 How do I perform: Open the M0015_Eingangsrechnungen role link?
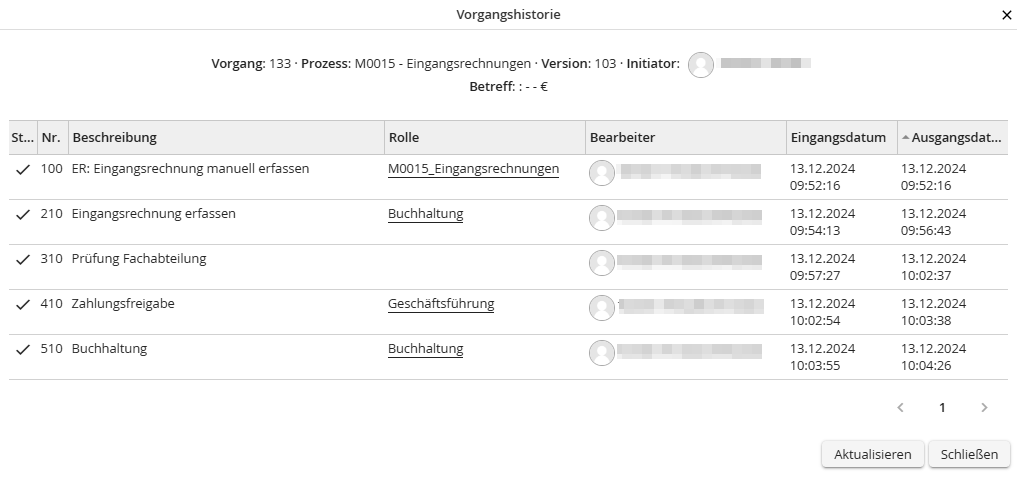(473, 169)
